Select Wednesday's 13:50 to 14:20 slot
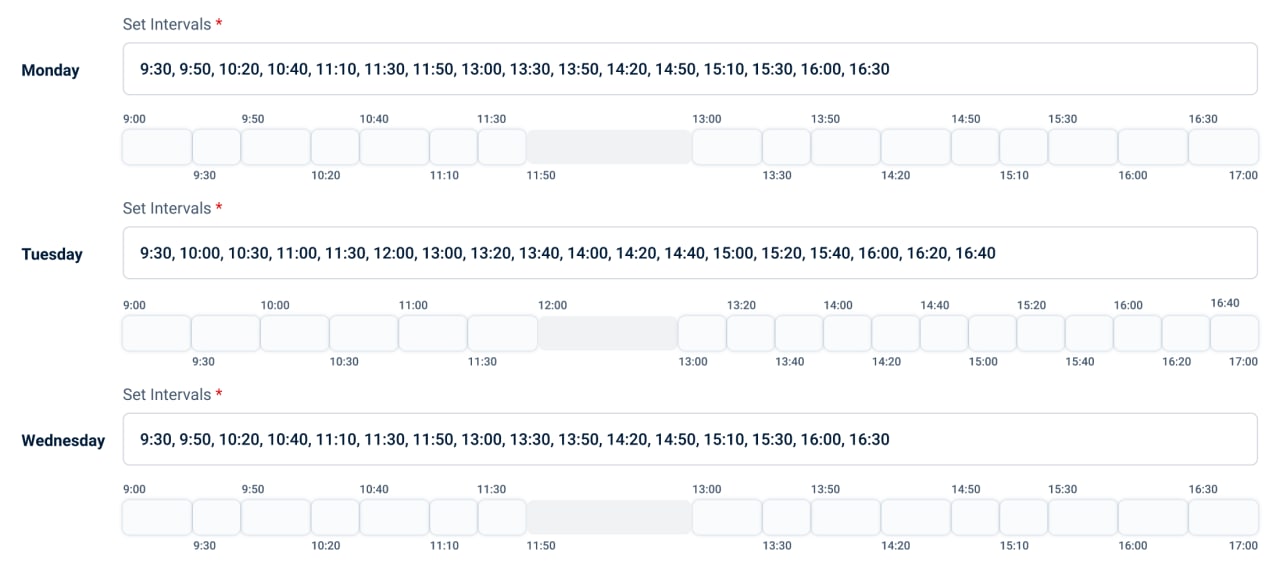The image size is (1280, 562). (845, 518)
